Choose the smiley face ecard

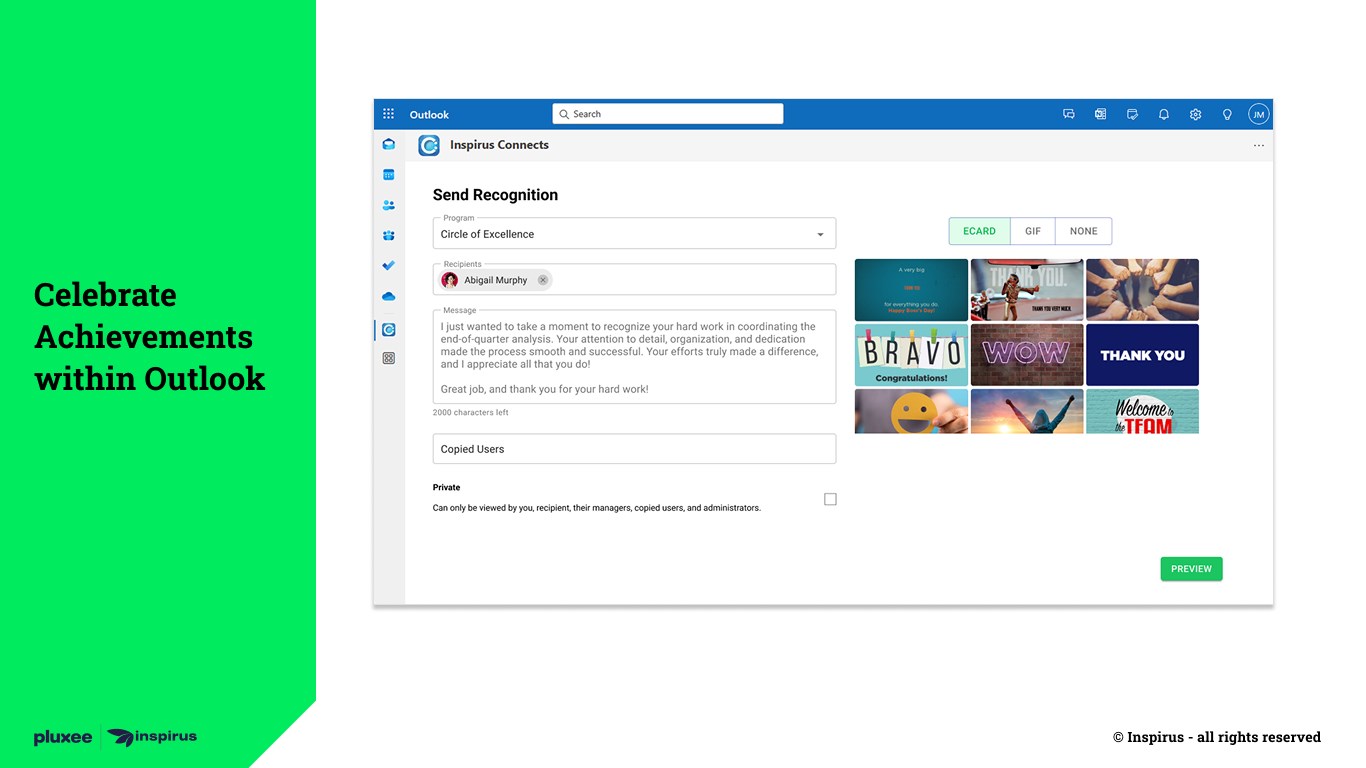[911, 411]
